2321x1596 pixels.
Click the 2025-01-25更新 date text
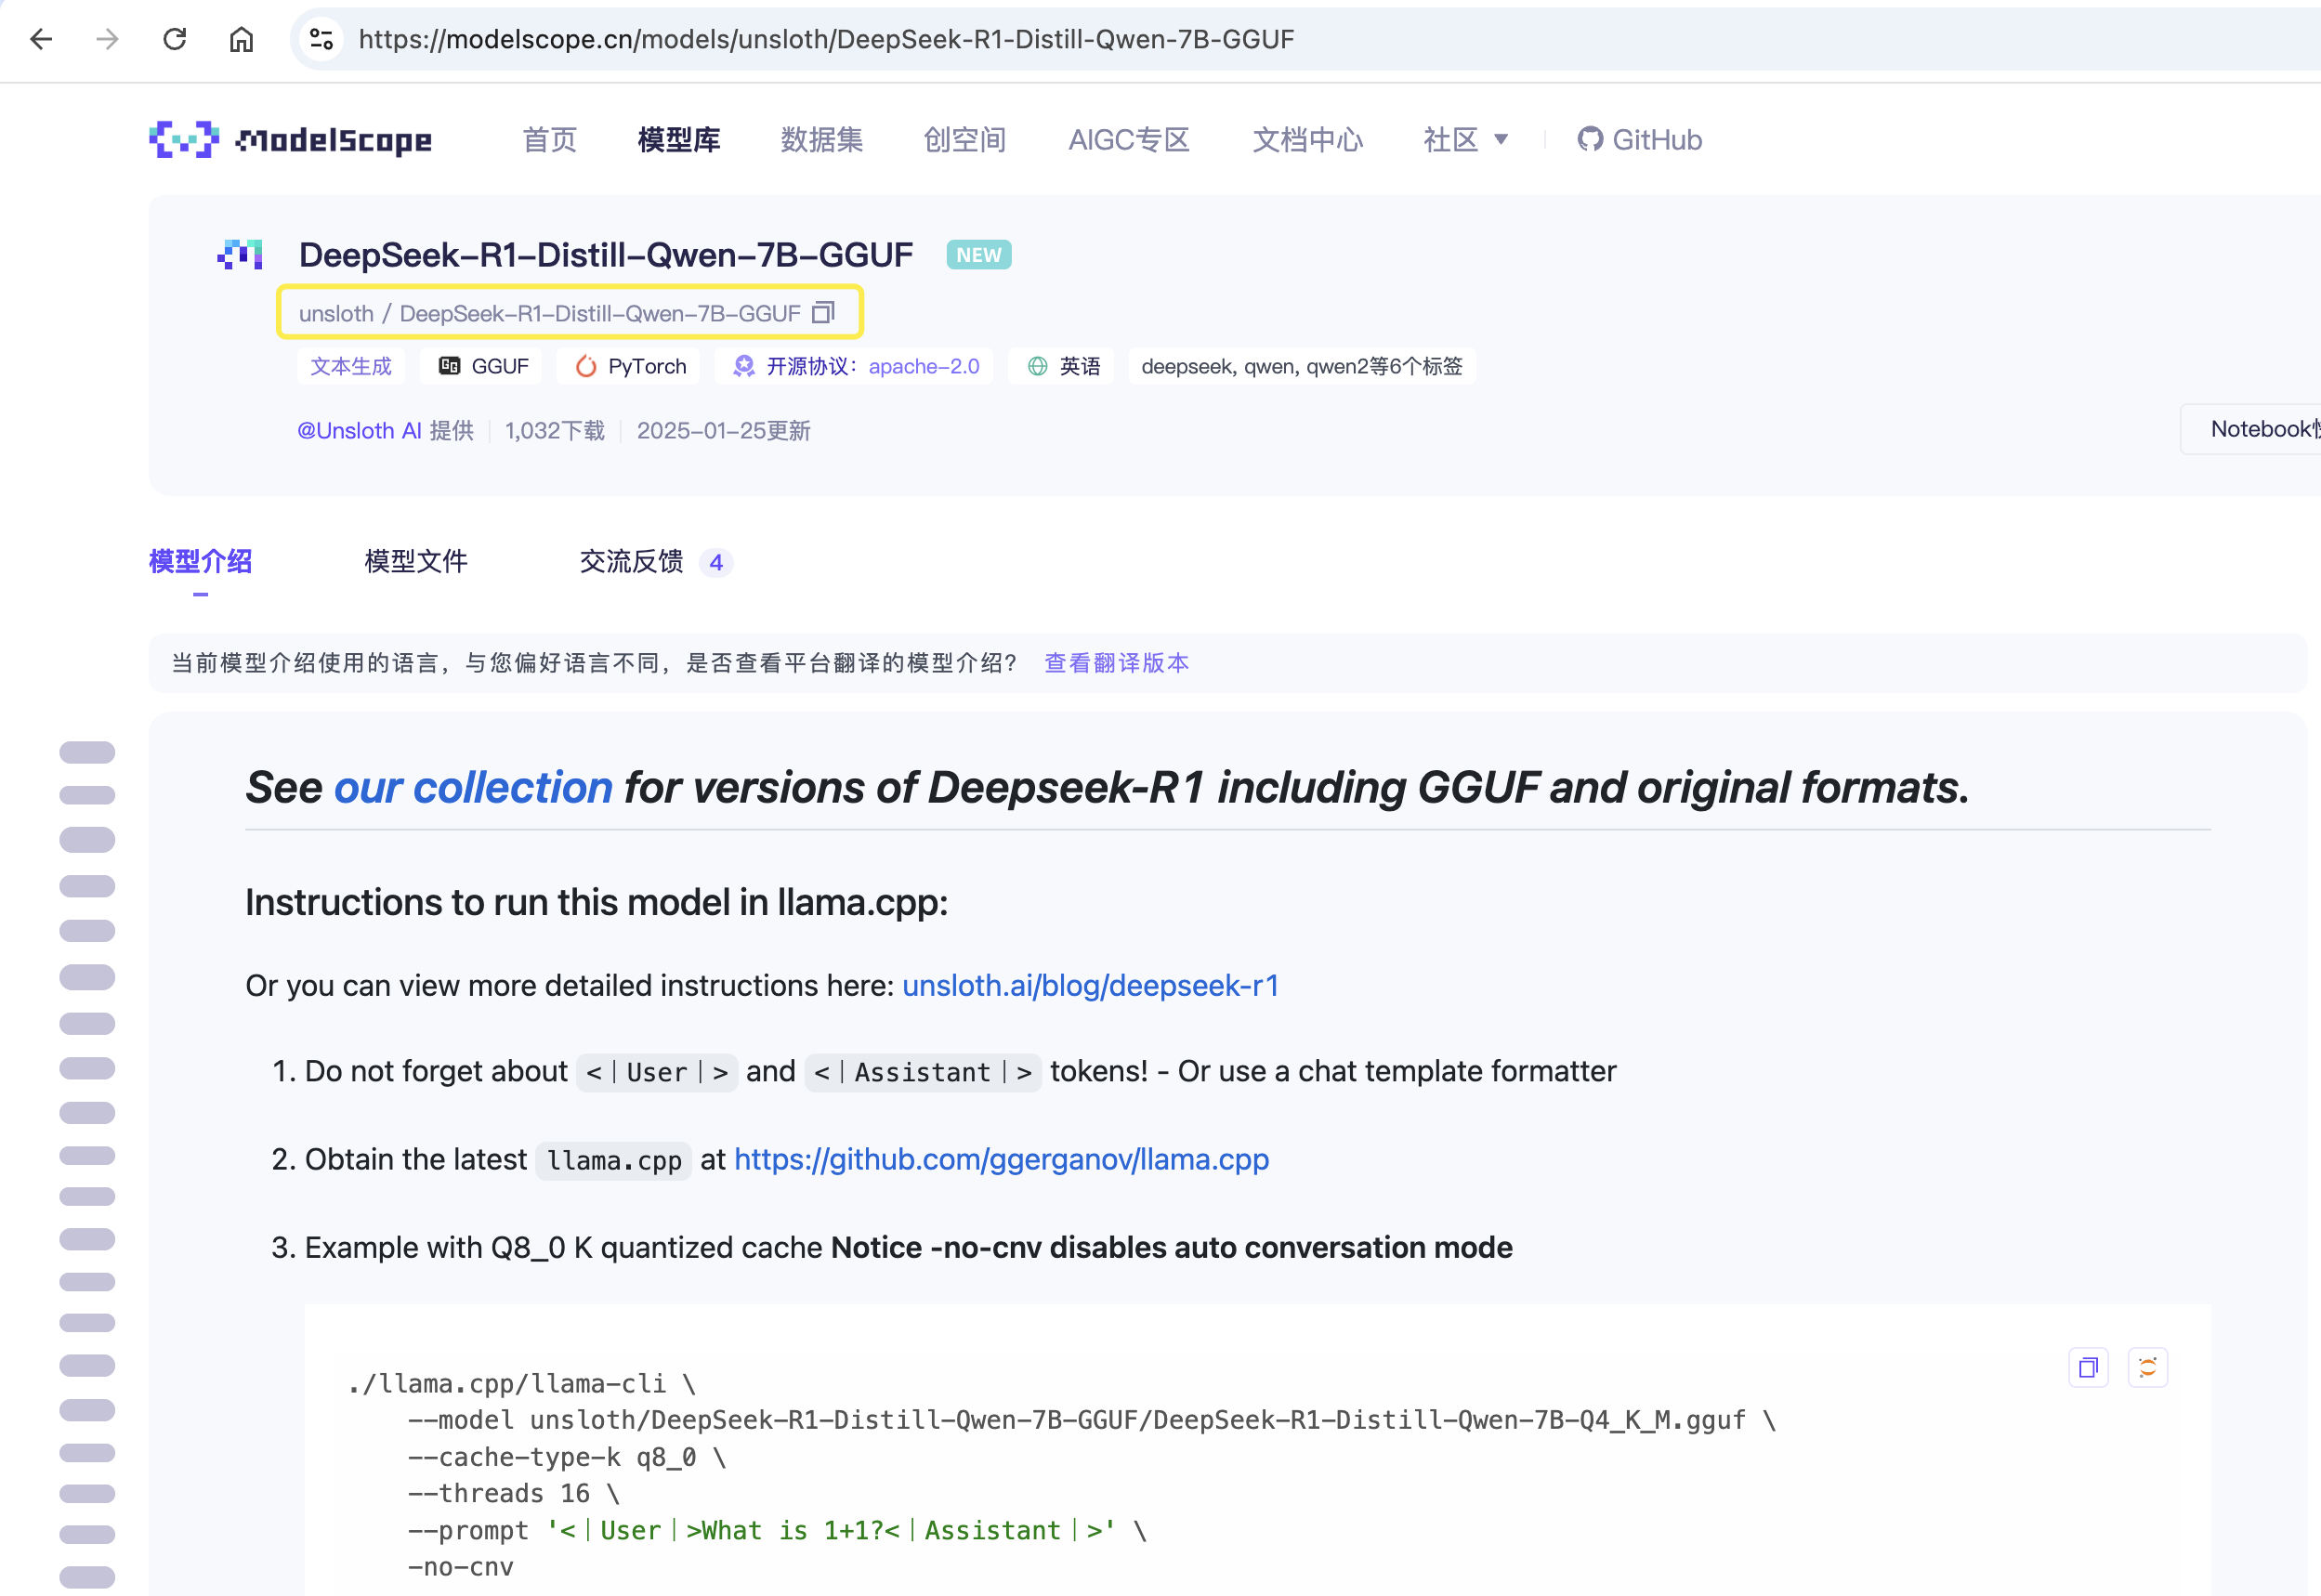(x=724, y=431)
